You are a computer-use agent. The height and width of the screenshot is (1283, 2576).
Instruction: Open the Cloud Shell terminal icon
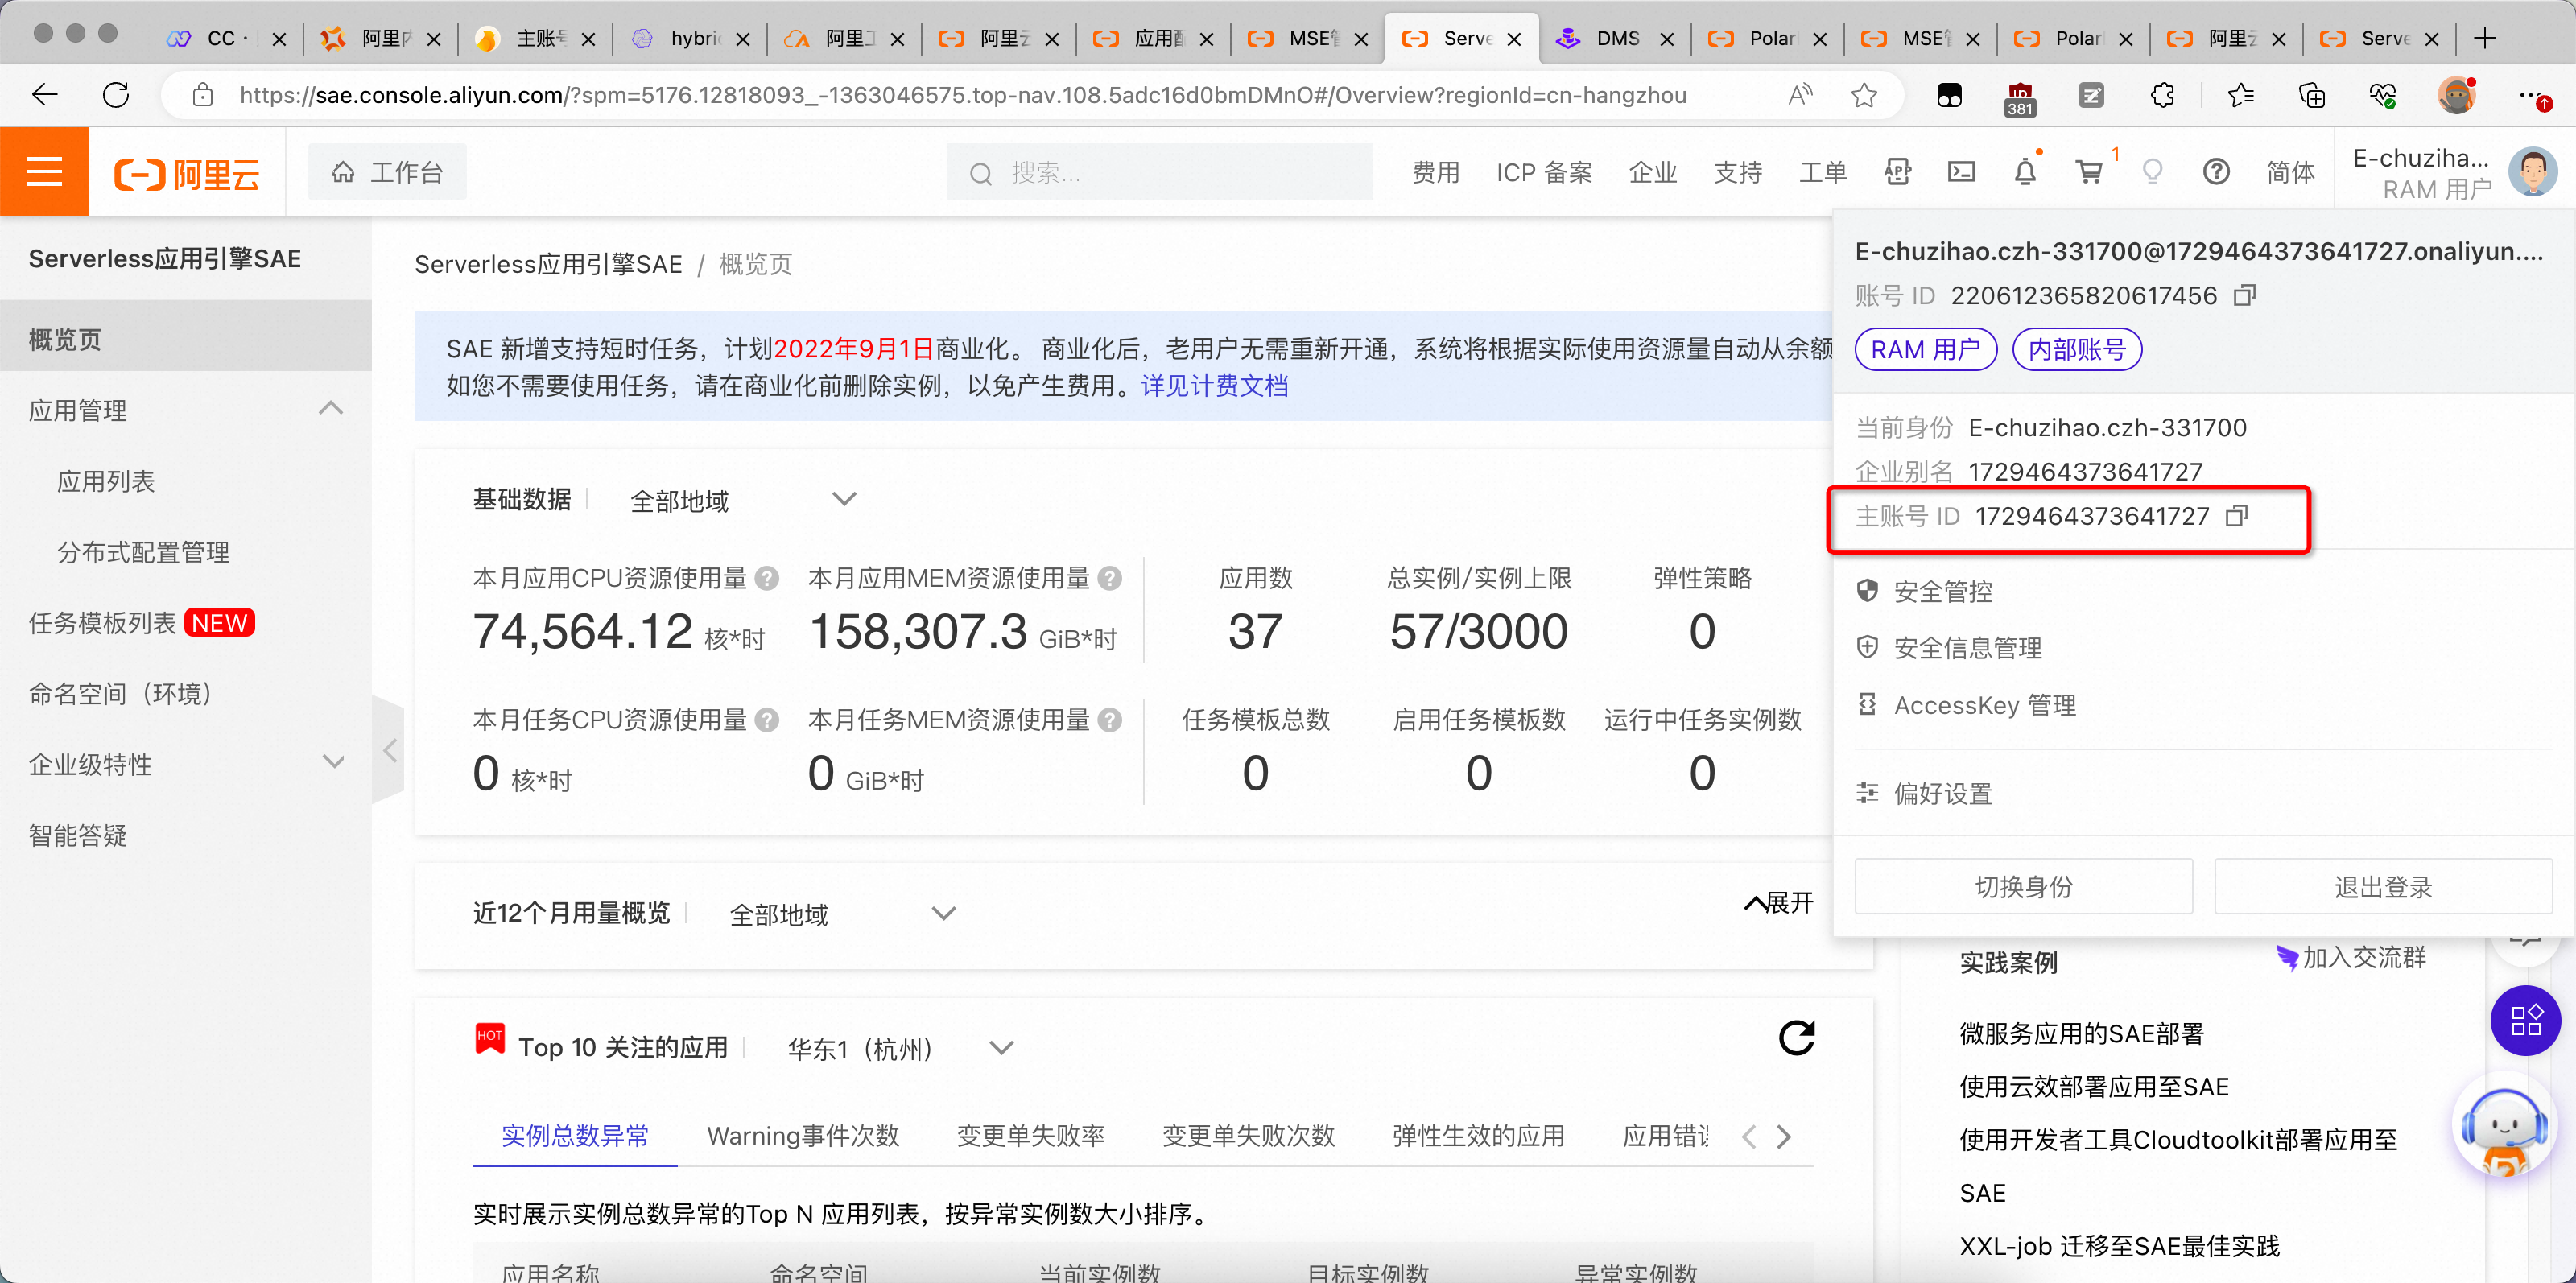pos(1961,172)
